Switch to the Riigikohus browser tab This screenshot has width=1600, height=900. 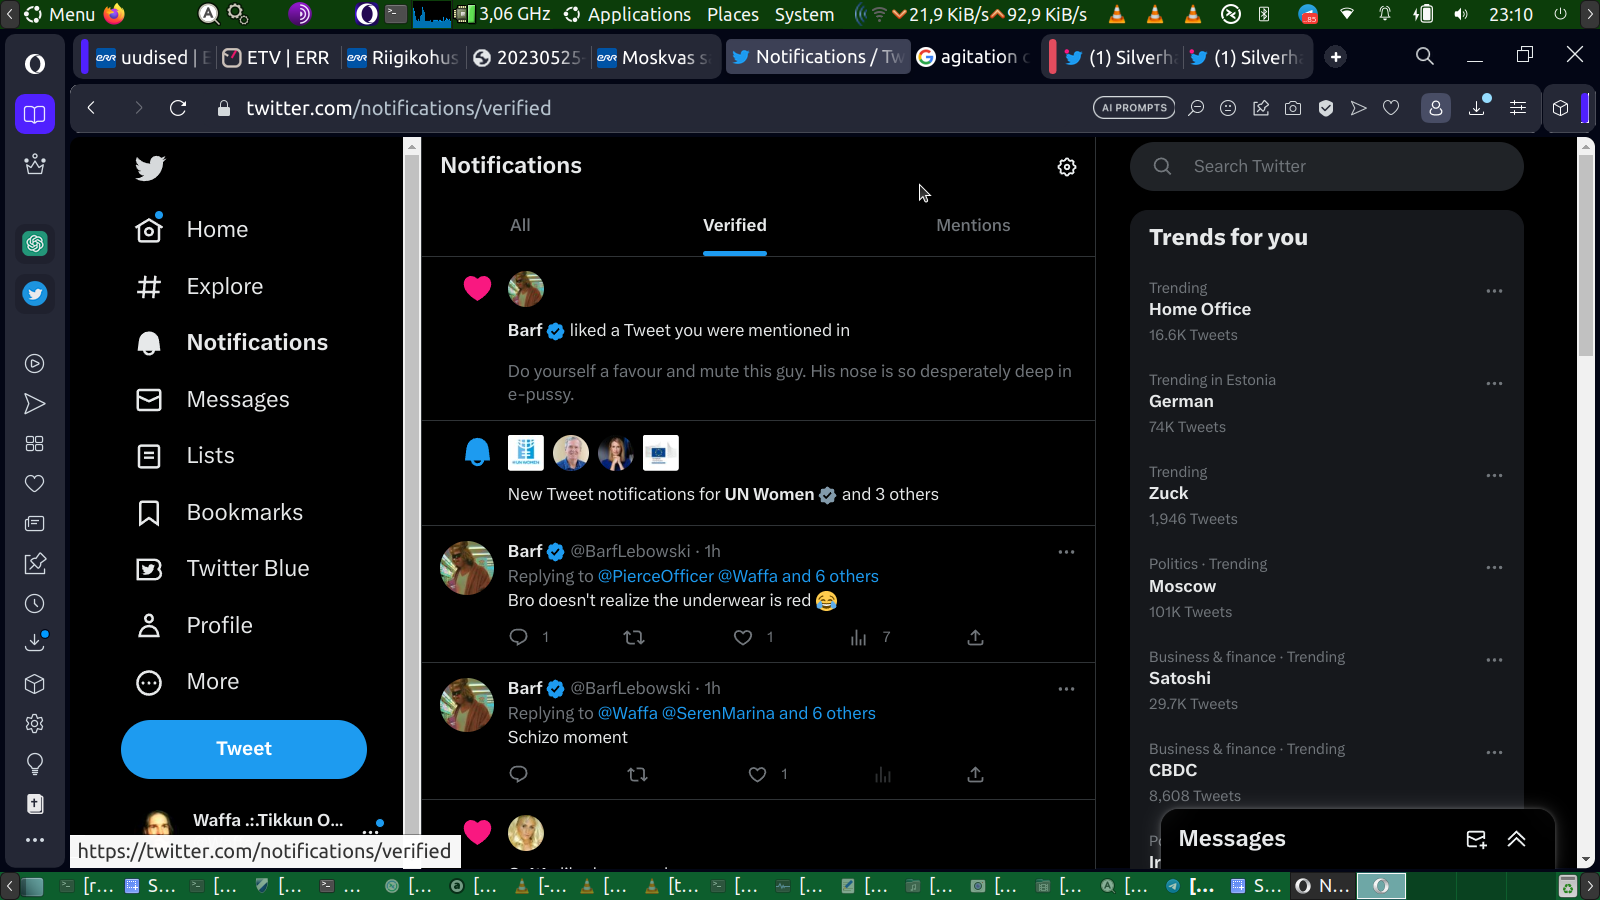[x=401, y=57]
